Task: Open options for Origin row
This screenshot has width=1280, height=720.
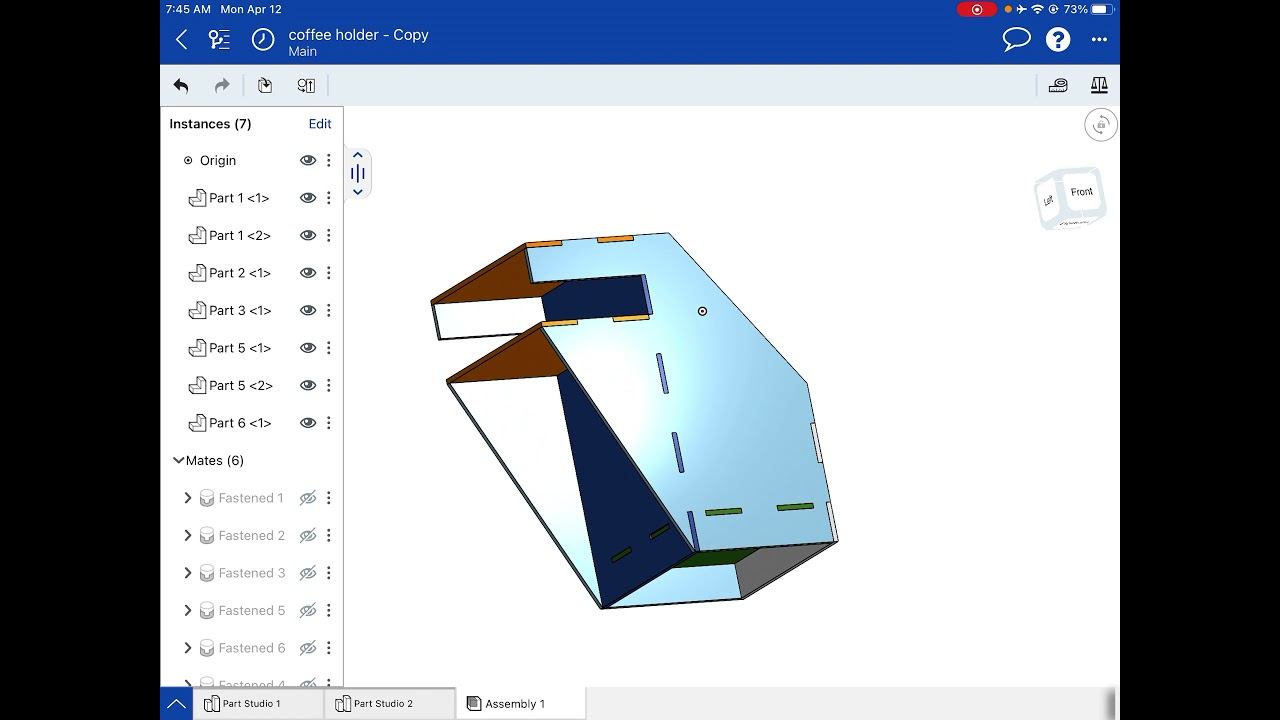Action: (328, 160)
